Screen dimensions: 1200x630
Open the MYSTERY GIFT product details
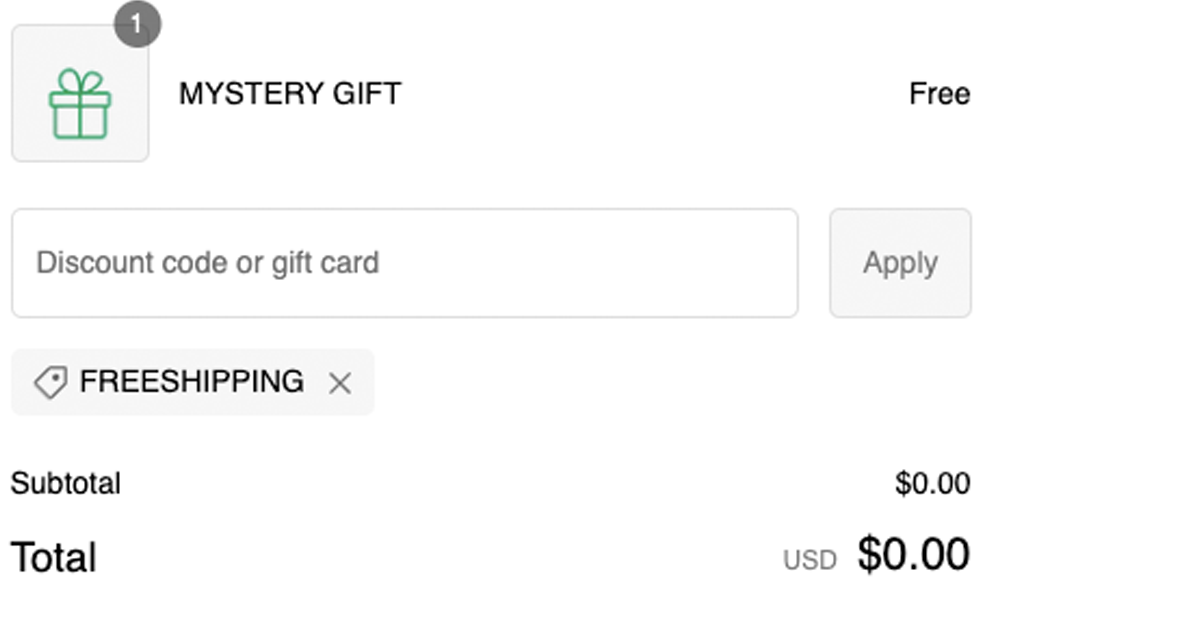coord(290,93)
